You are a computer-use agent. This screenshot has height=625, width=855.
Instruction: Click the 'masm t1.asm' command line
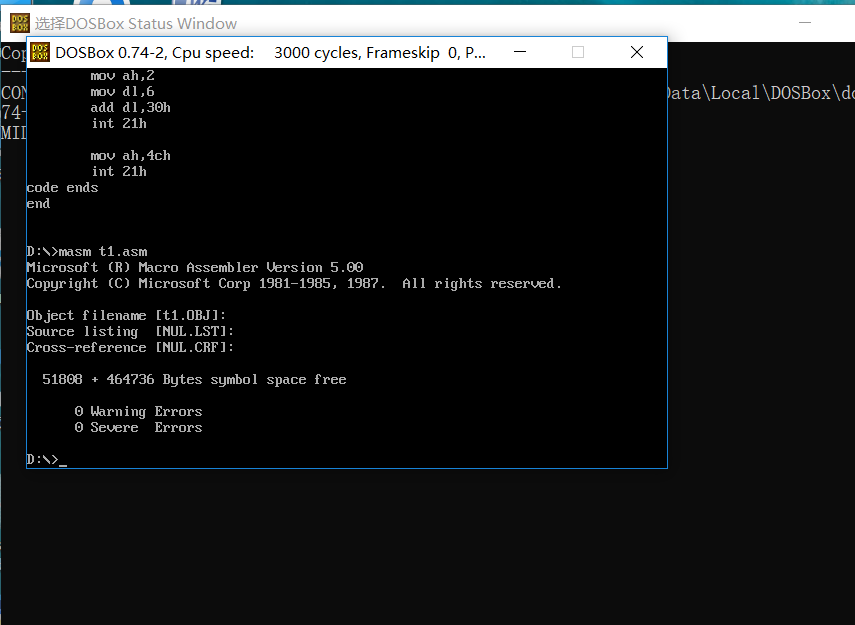click(87, 252)
